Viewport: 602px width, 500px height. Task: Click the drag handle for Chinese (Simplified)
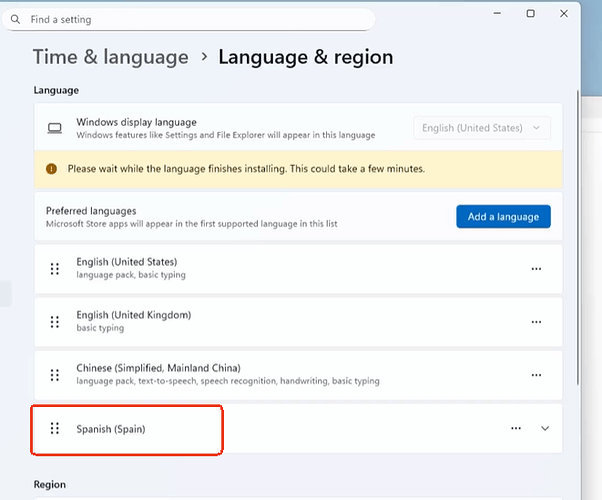[x=55, y=375]
